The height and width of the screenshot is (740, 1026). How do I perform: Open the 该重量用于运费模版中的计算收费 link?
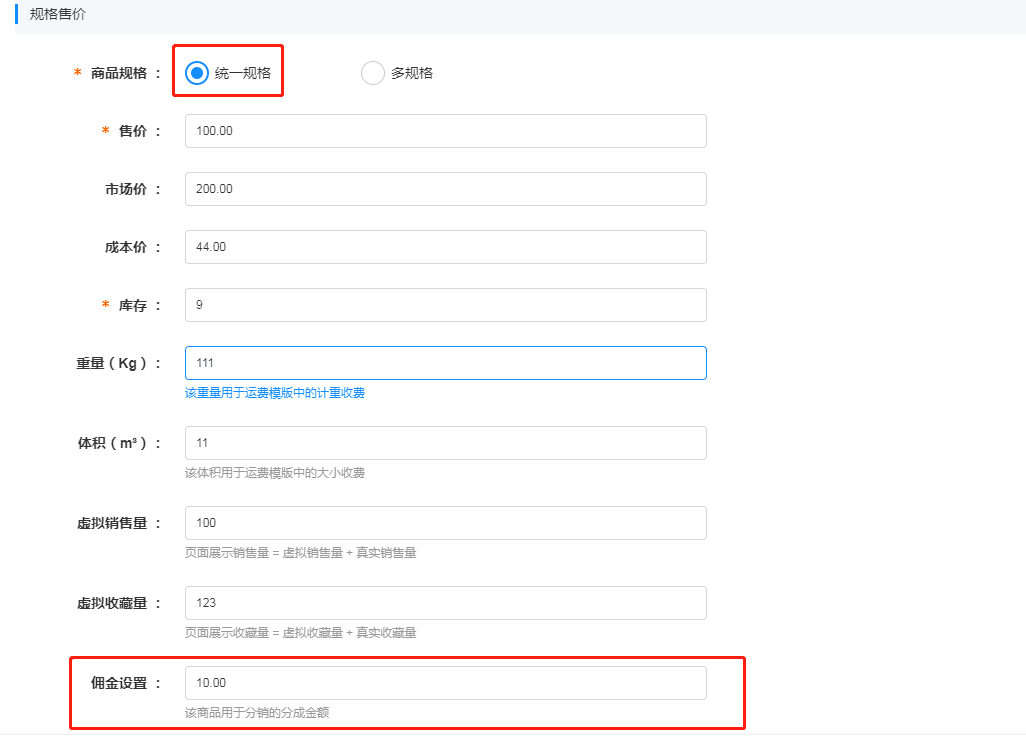point(274,393)
